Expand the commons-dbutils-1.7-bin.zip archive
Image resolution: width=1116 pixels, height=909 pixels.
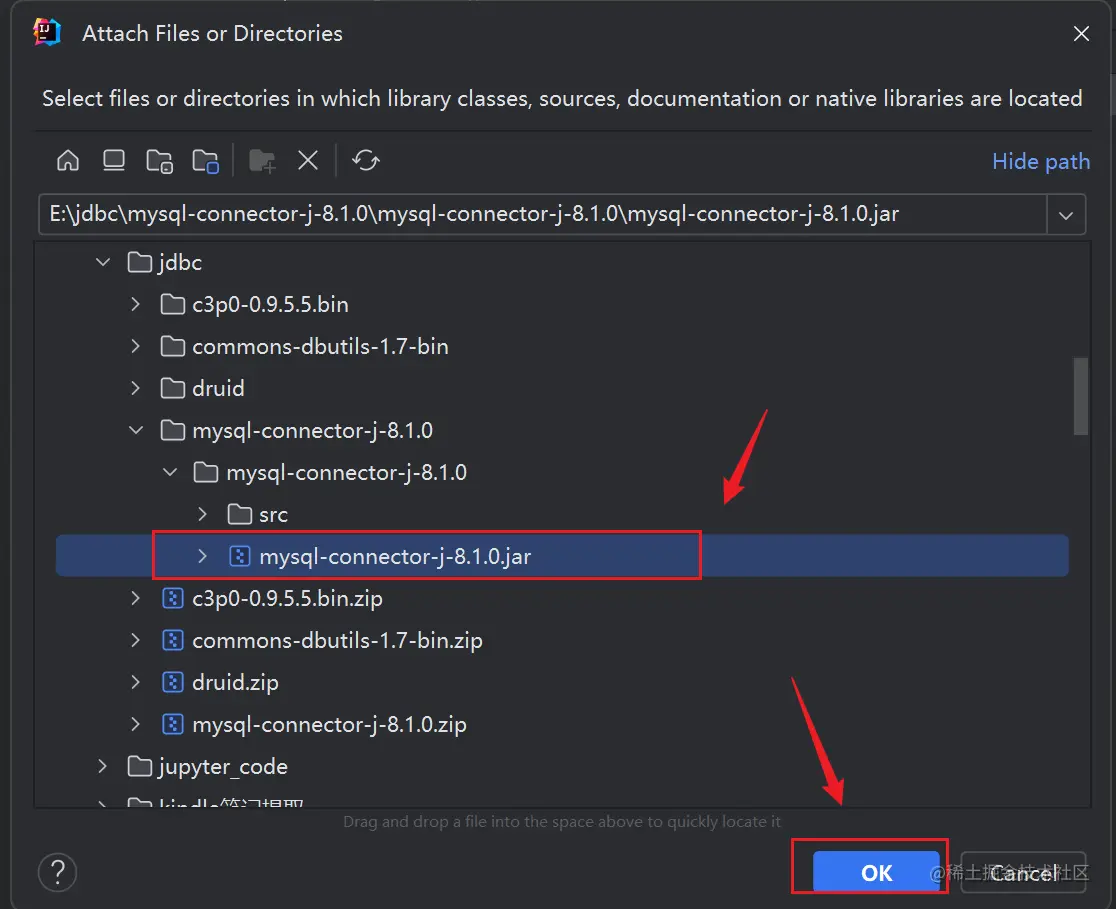(135, 640)
